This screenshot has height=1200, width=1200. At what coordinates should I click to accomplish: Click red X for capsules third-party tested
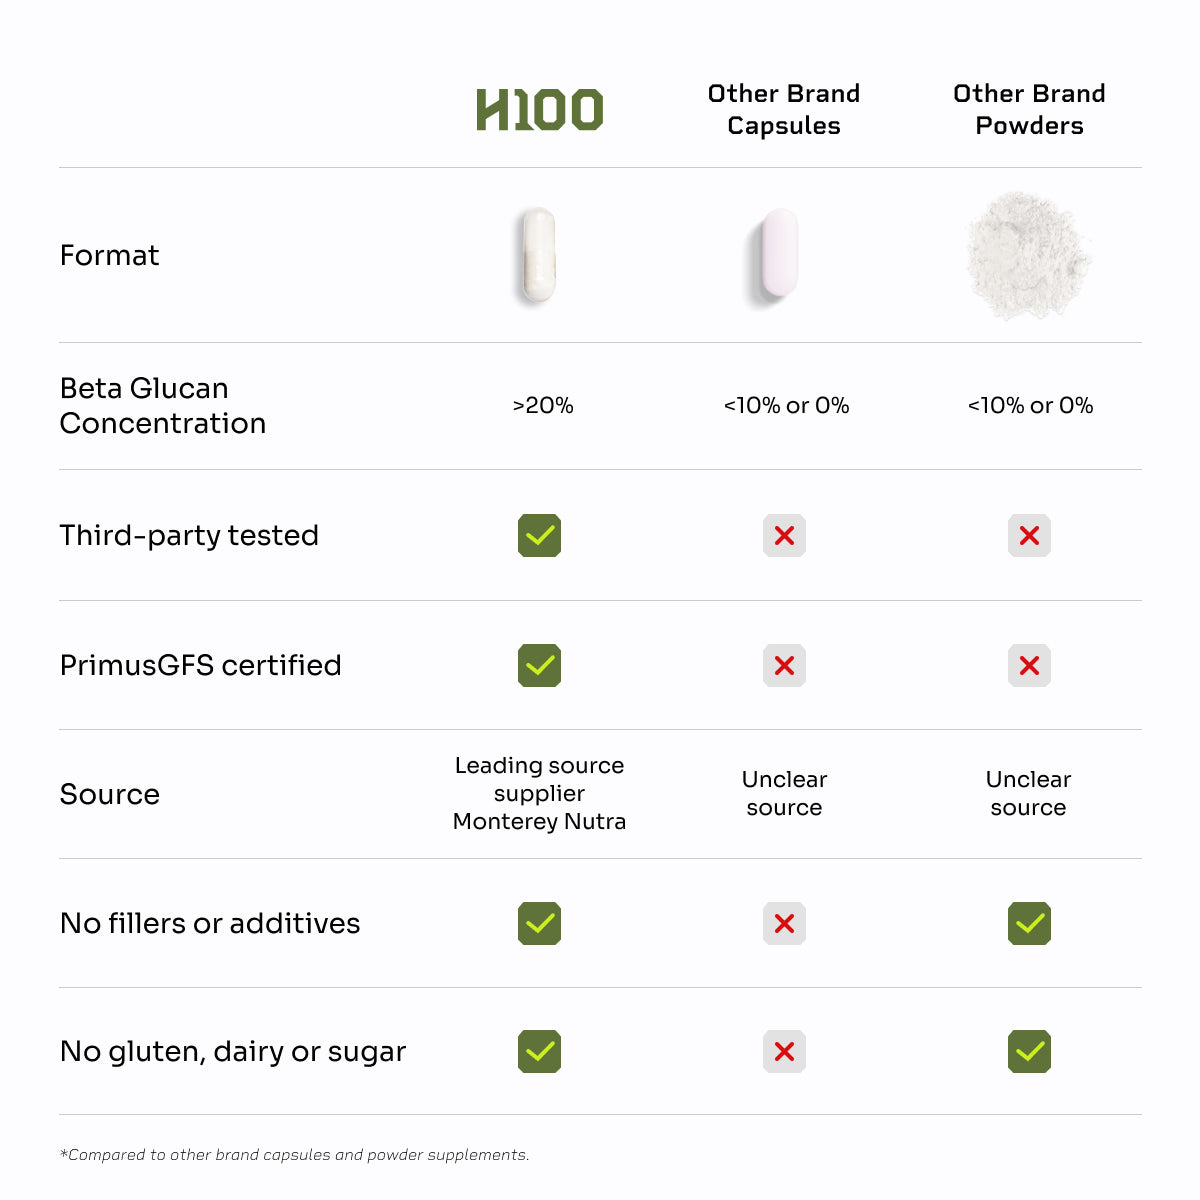pos(784,536)
